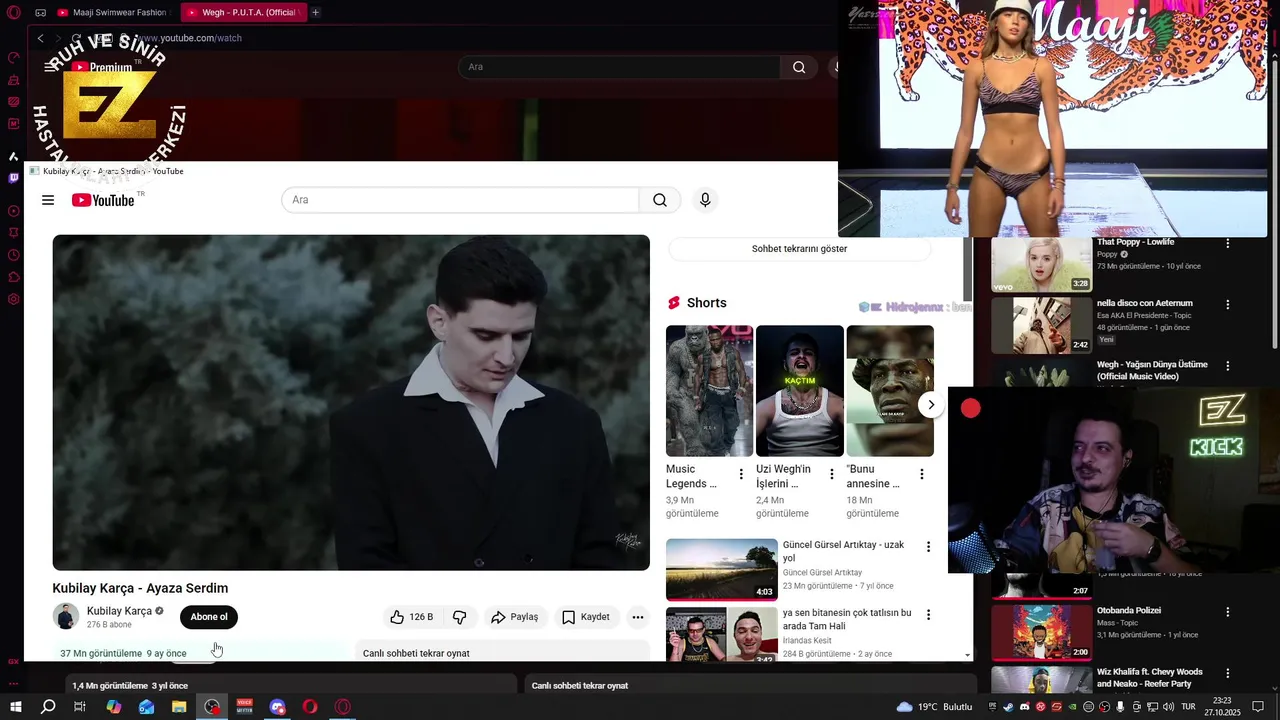Open Otobanda Polizei thumbnail
This screenshot has width=1280, height=720.
click(1042, 631)
